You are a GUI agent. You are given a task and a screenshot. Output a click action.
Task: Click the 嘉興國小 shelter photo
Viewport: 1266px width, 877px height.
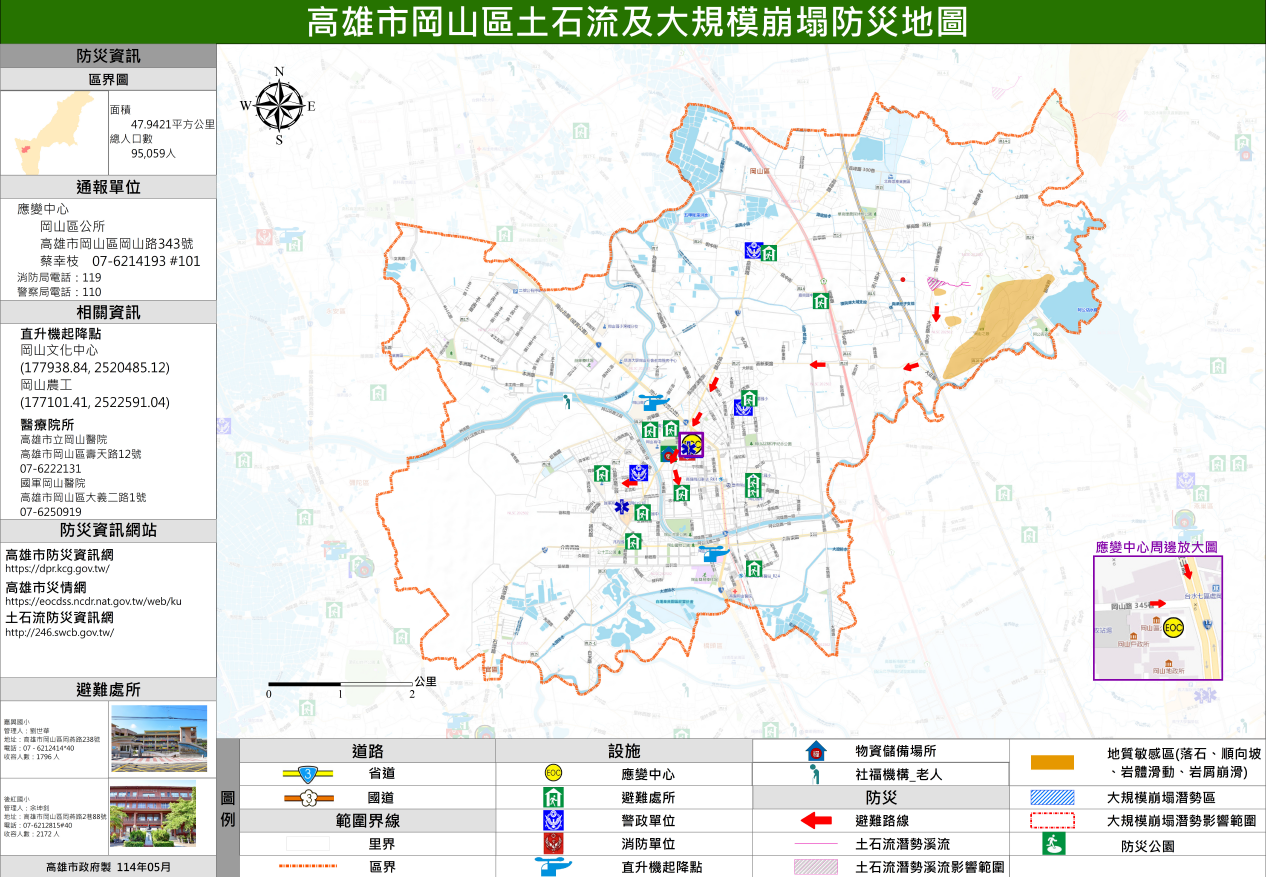pyautogui.click(x=159, y=739)
